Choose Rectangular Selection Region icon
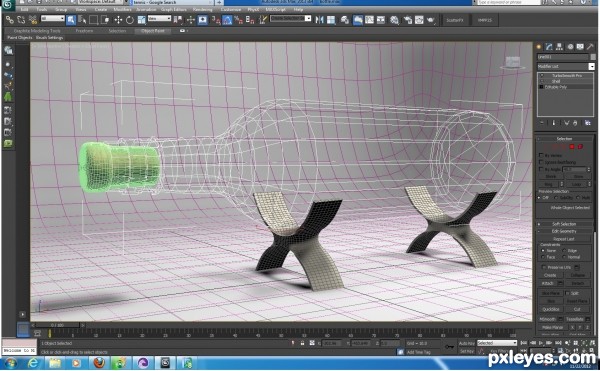Image resolution: width=600 pixels, height=371 pixels. pyautogui.click(x=93, y=20)
